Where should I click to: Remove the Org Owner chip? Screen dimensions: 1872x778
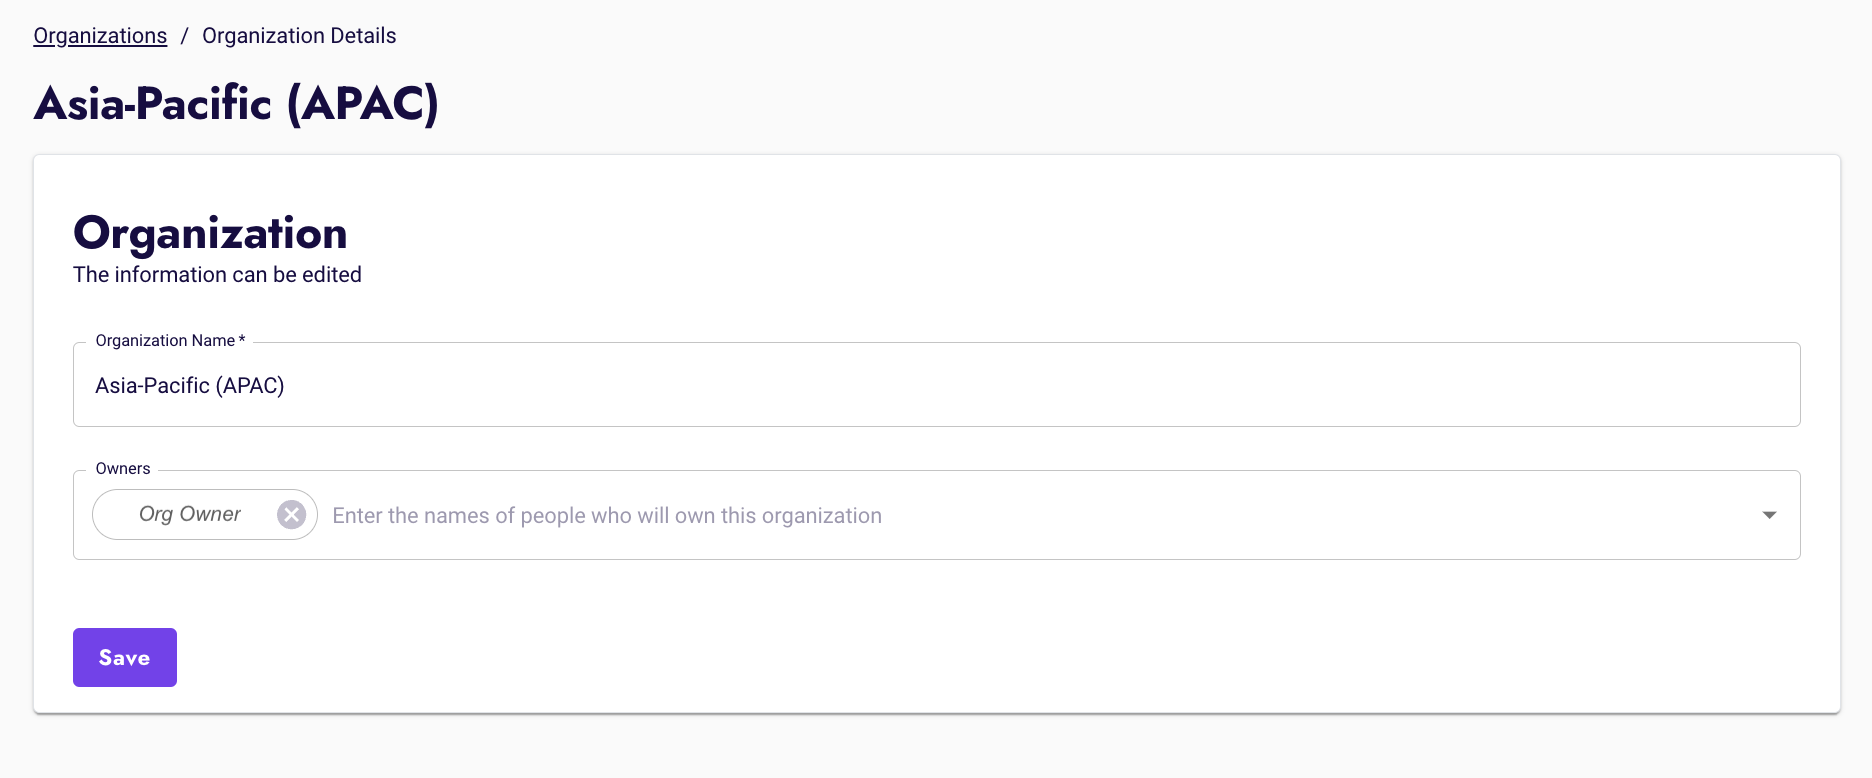pos(291,514)
